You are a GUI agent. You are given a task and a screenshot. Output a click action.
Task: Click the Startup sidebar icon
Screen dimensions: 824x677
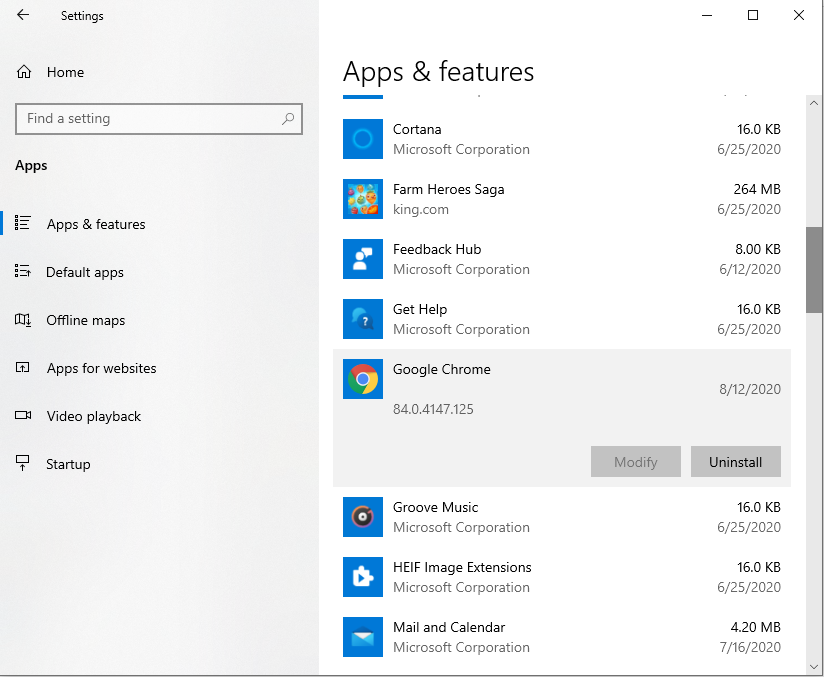click(23, 463)
